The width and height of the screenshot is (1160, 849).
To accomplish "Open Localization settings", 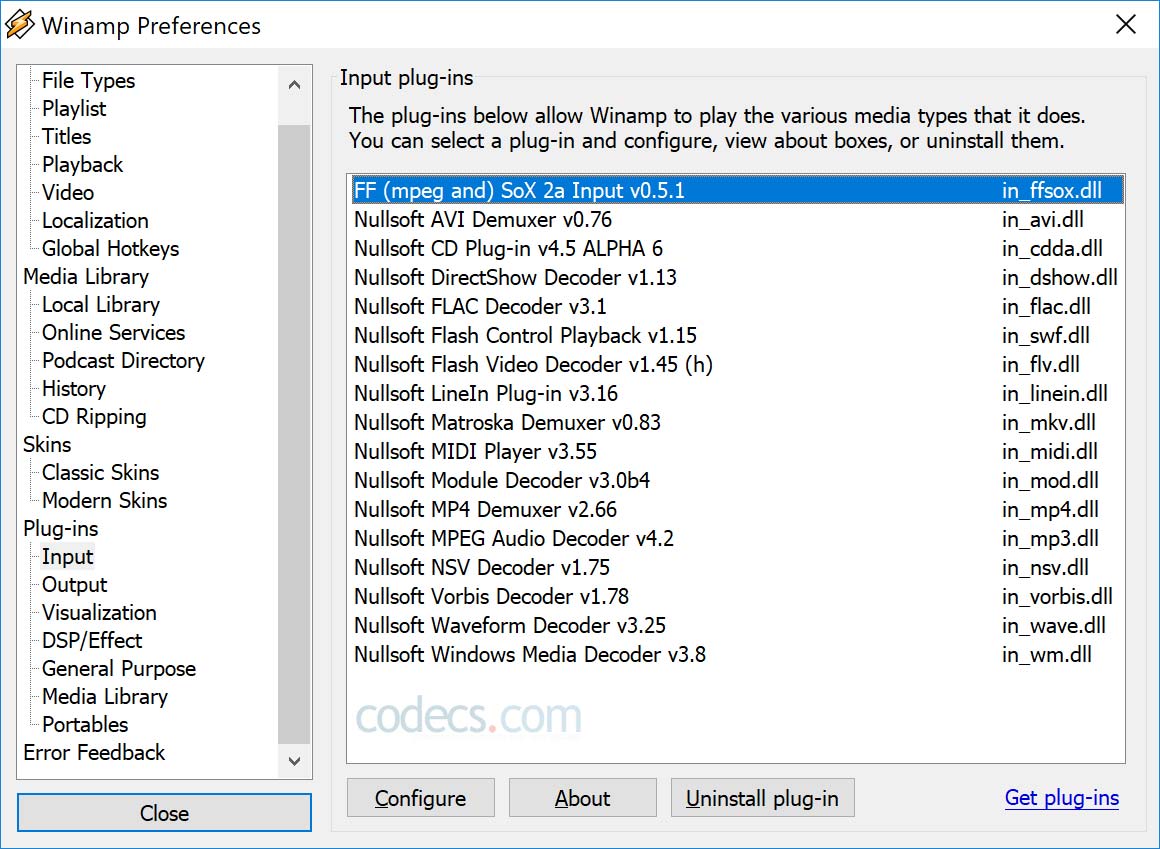I will pos(95,221).
